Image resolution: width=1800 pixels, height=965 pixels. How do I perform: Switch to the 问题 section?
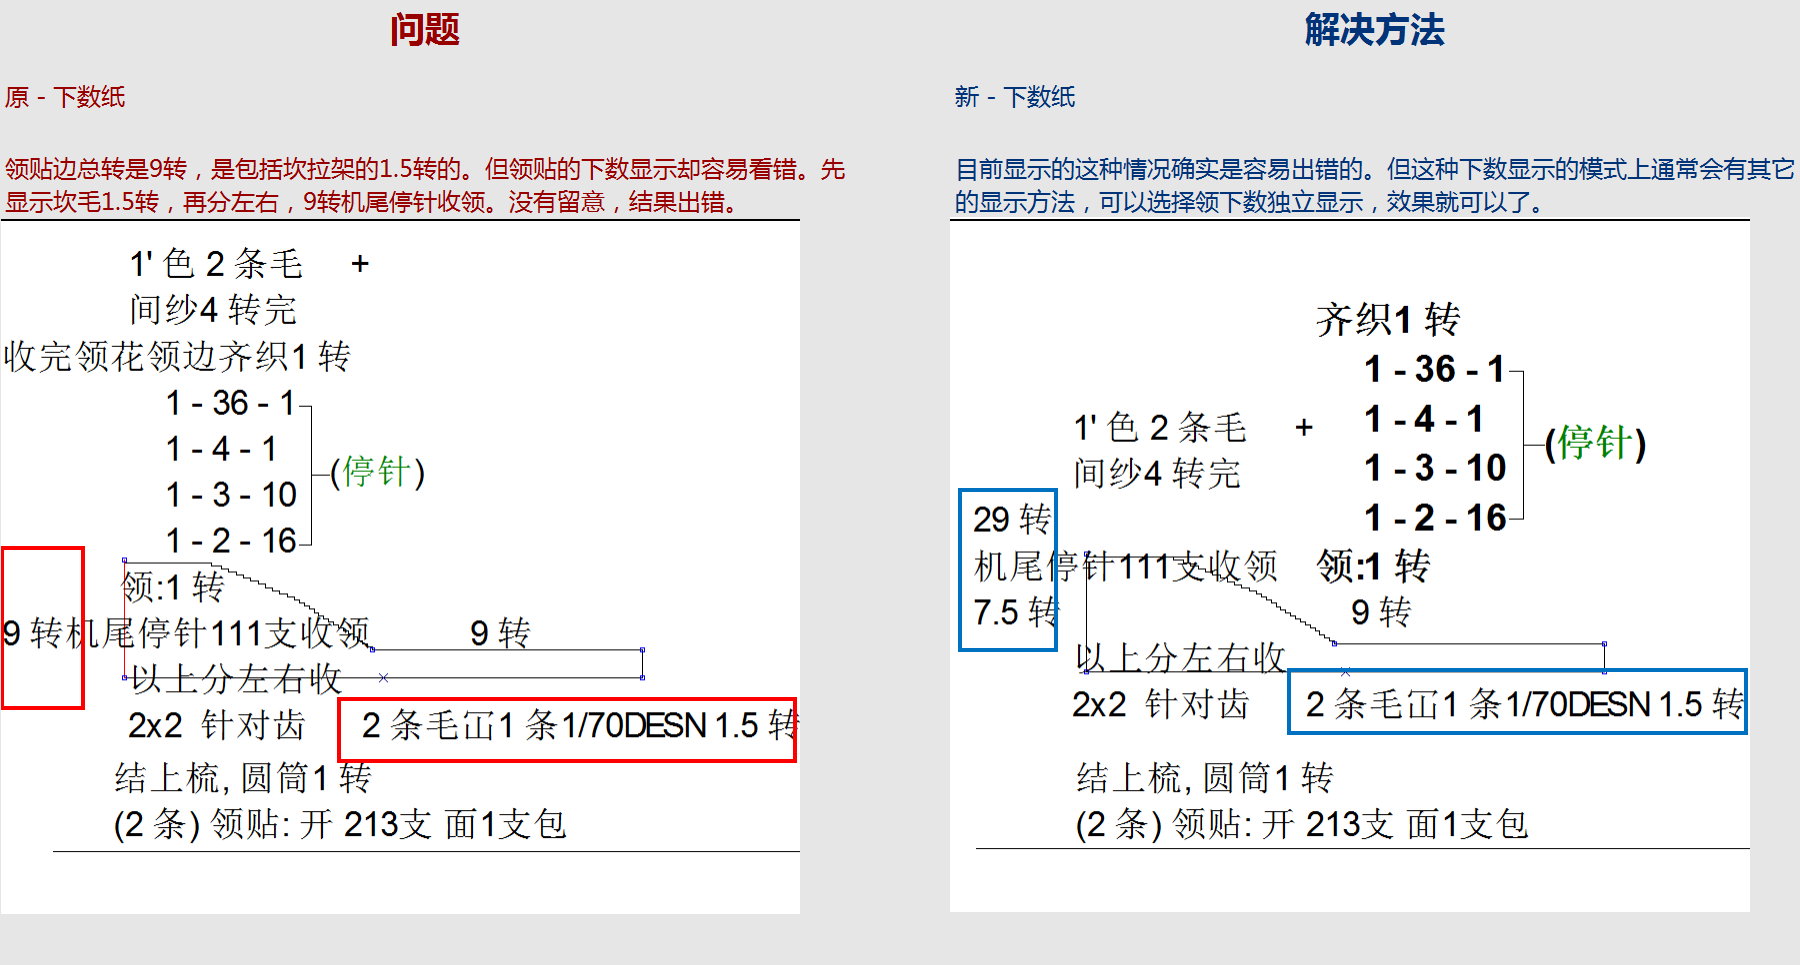click(x=424, y=31)
